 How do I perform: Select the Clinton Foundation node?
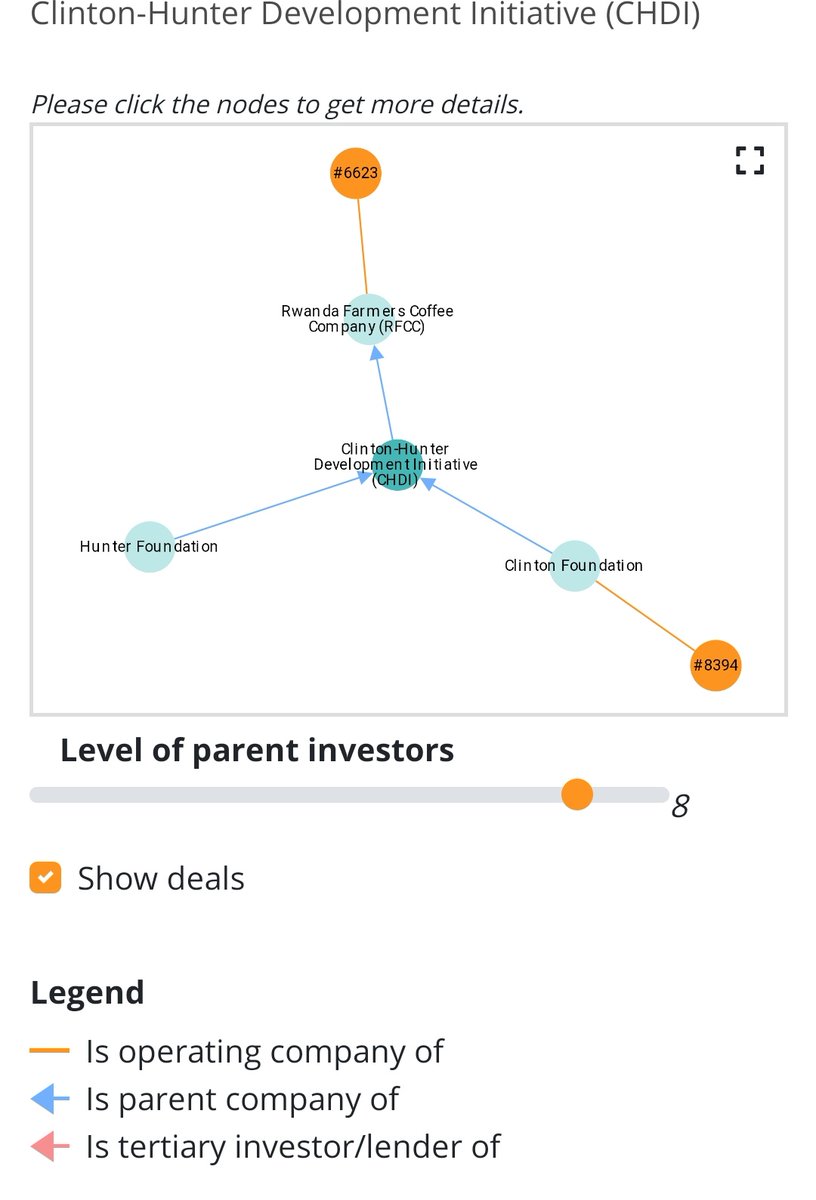pyautogui.click(x=574, y=566)
